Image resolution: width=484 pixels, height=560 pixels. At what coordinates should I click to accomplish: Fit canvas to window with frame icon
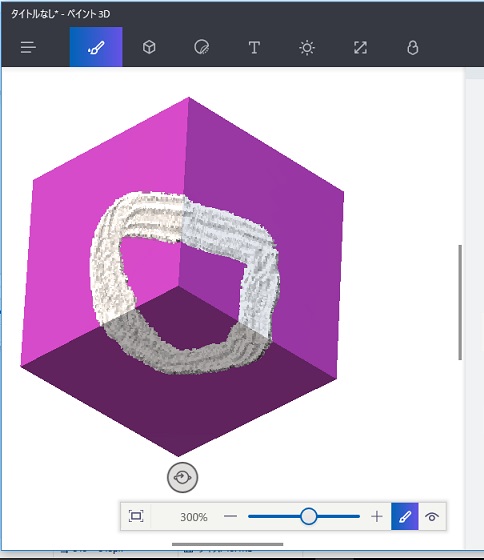136,516
